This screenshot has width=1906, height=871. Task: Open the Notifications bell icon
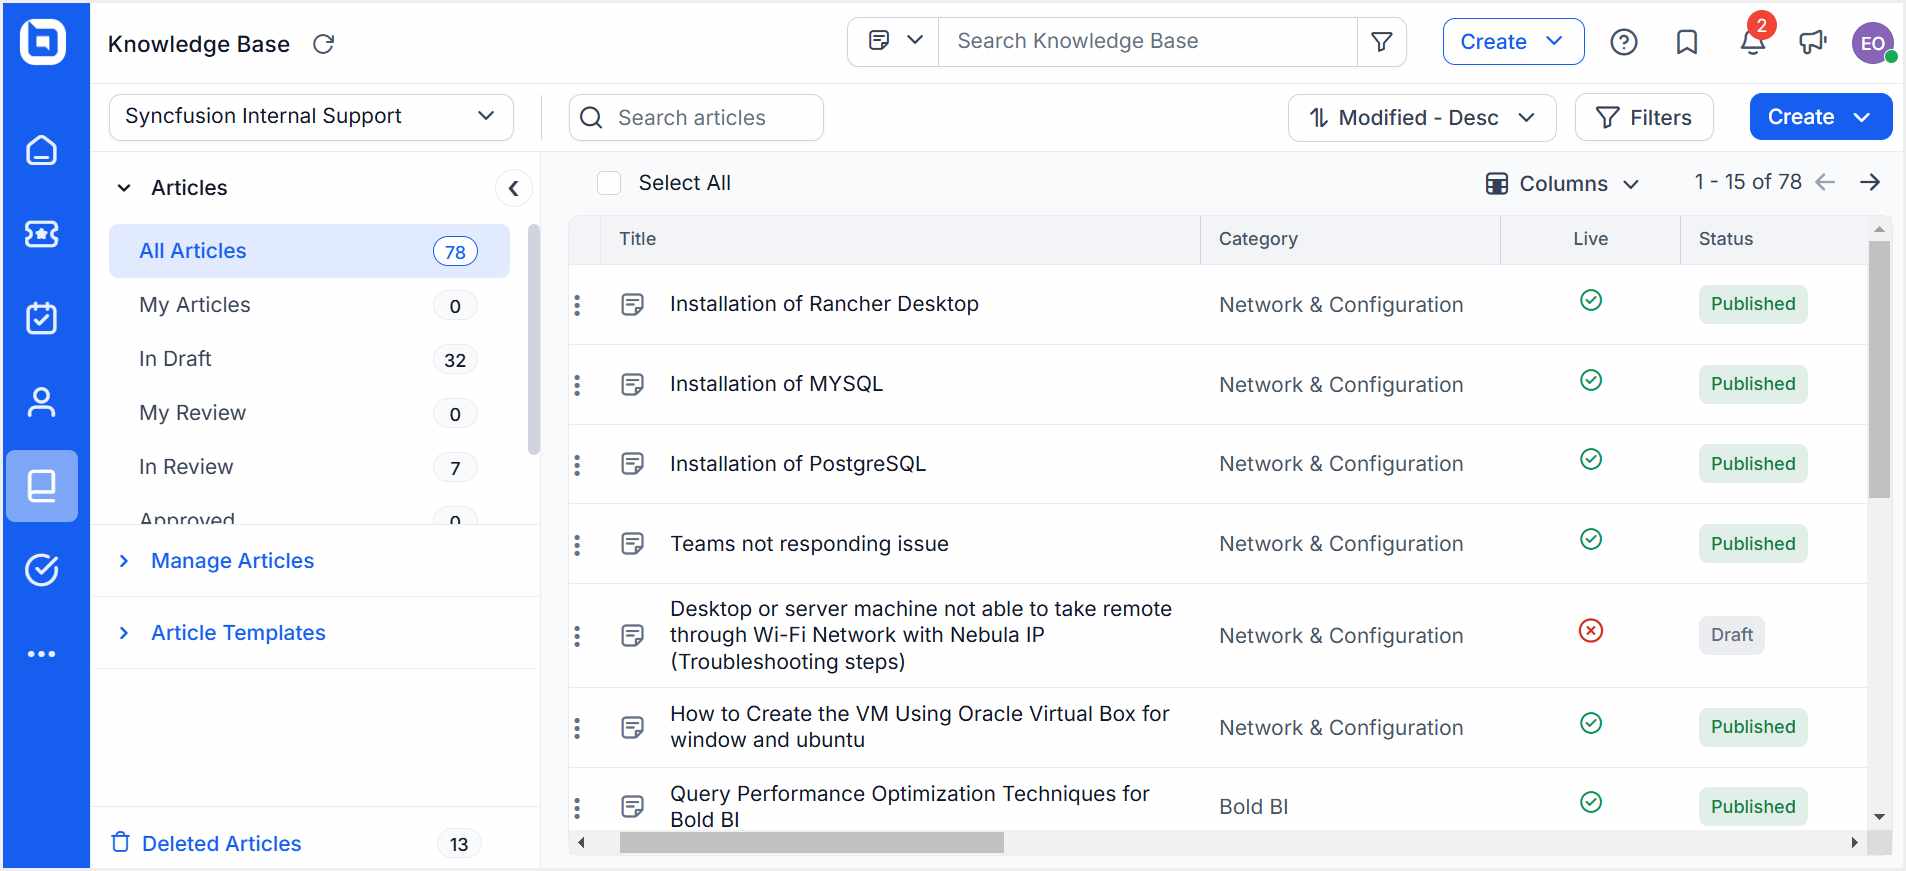coord(1752,42)
